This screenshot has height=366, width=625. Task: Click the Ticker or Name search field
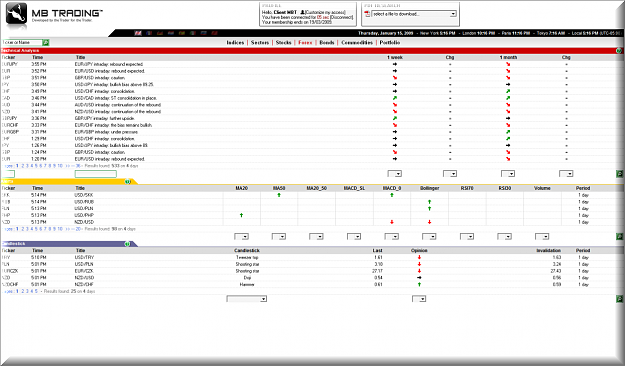tap(22, 43)
